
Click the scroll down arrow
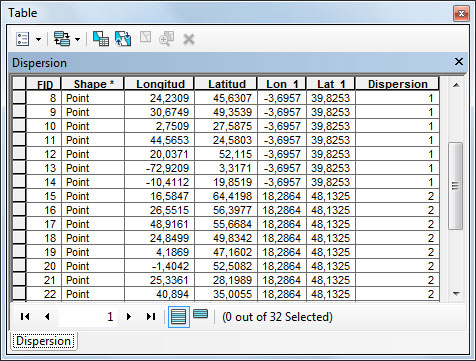coord(456,293)
